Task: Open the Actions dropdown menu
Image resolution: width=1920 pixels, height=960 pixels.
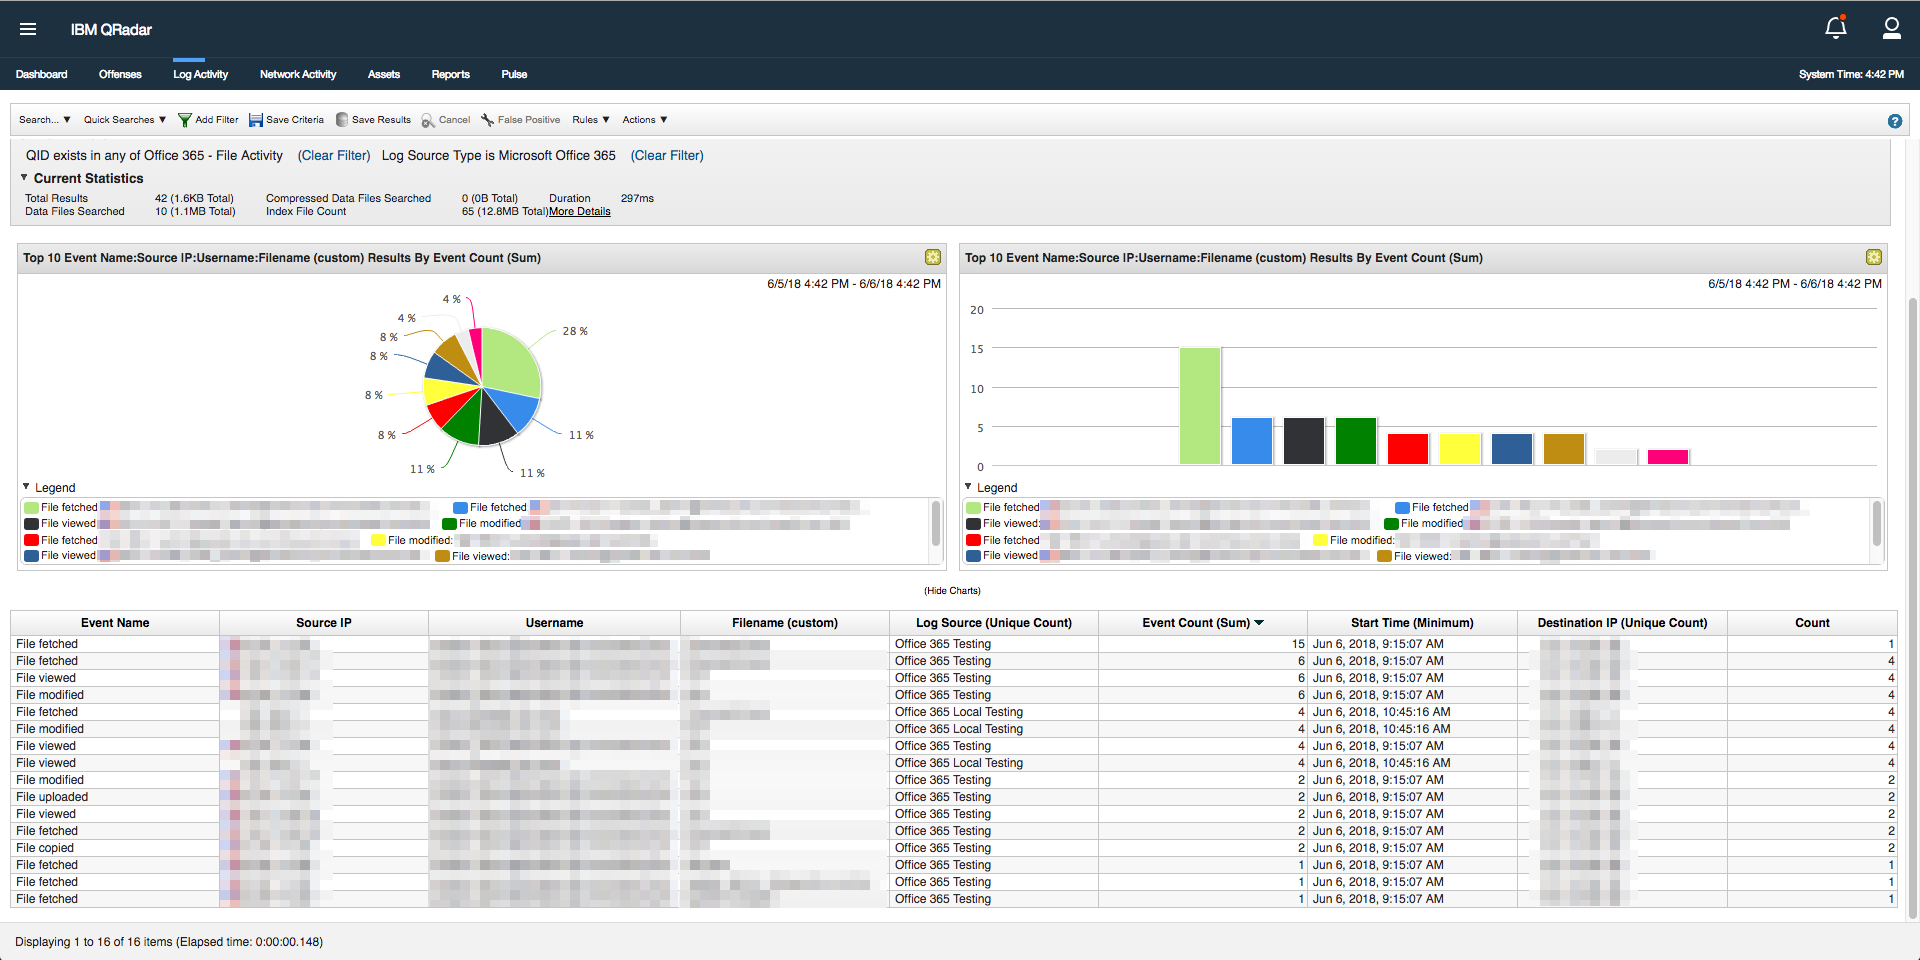Action: 645,120
